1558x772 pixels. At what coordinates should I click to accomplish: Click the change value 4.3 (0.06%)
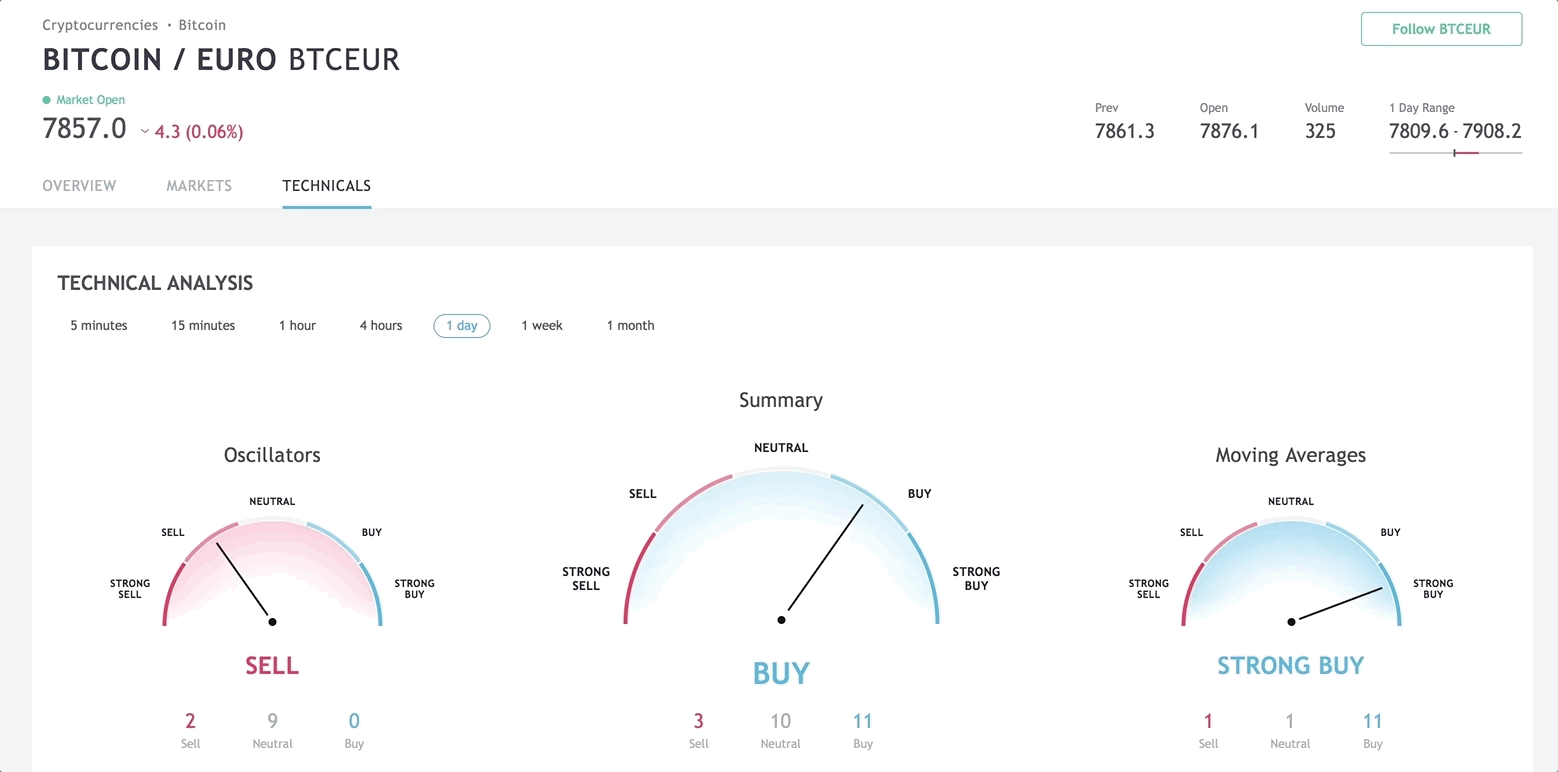coord(199,132)
